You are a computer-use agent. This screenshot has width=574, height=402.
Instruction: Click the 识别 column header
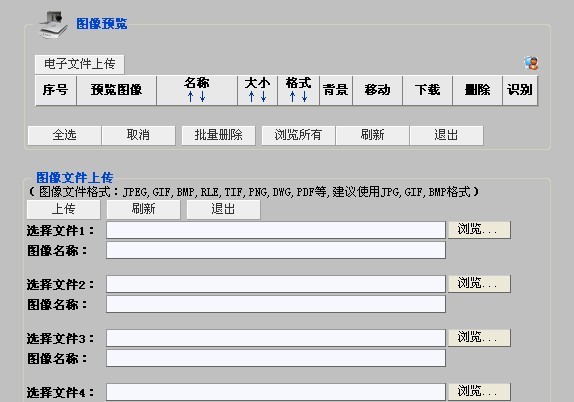[x=520, y=90]
